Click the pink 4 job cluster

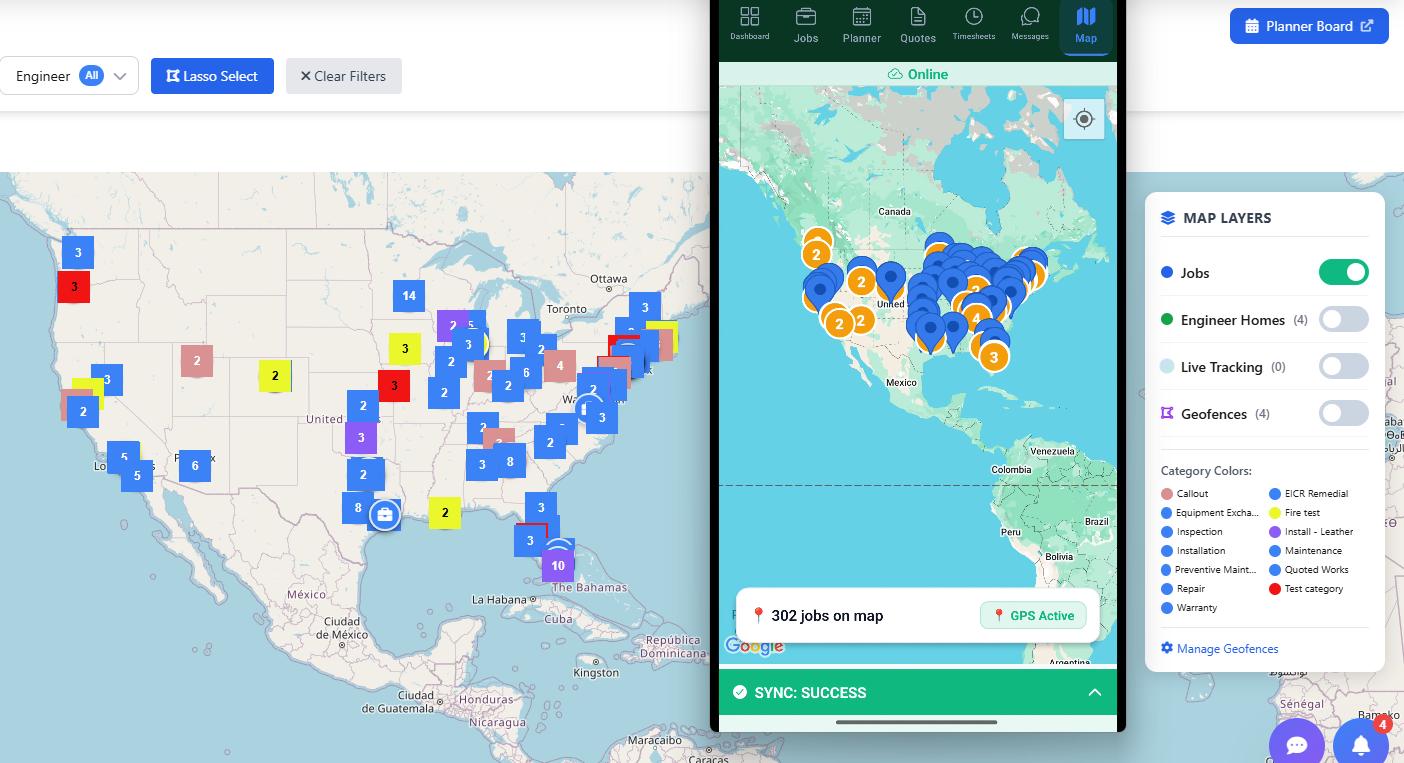(560, 366)
